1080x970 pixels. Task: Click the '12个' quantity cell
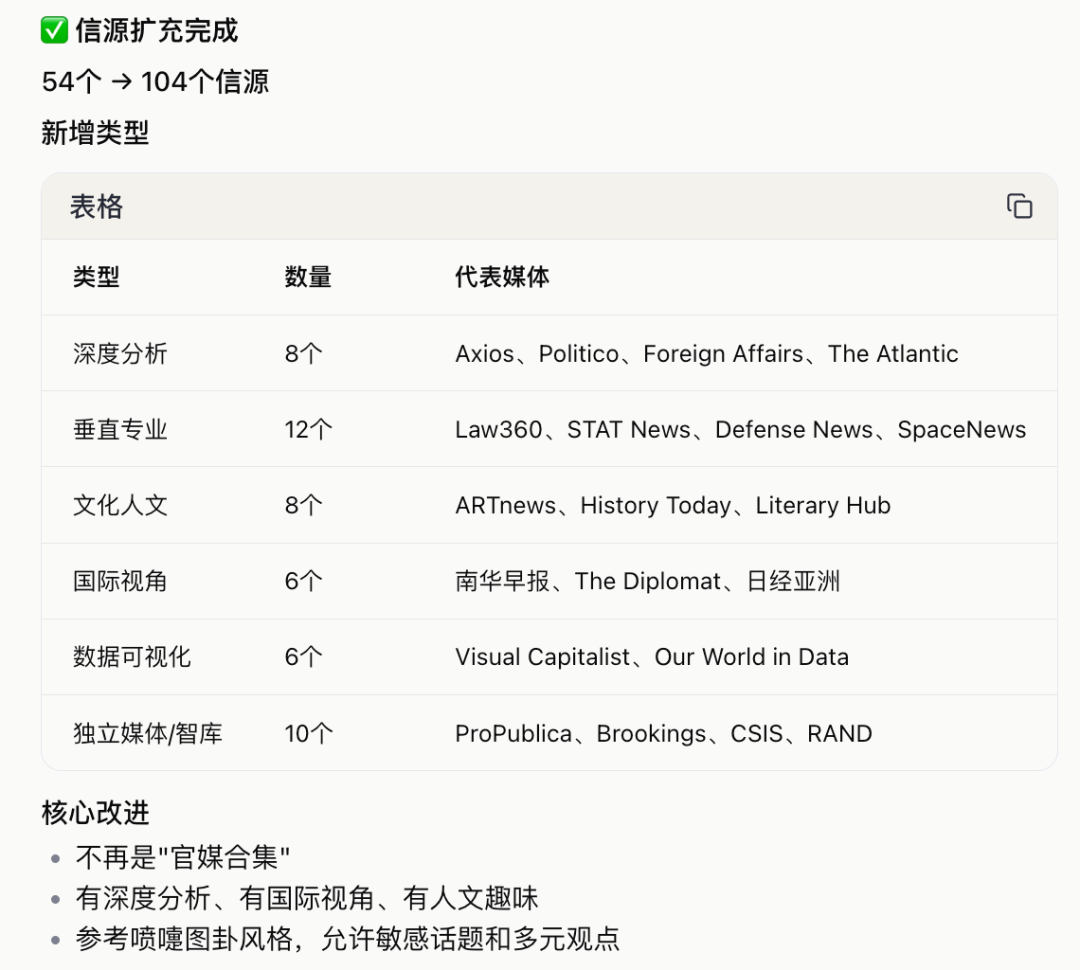point(309,429)
